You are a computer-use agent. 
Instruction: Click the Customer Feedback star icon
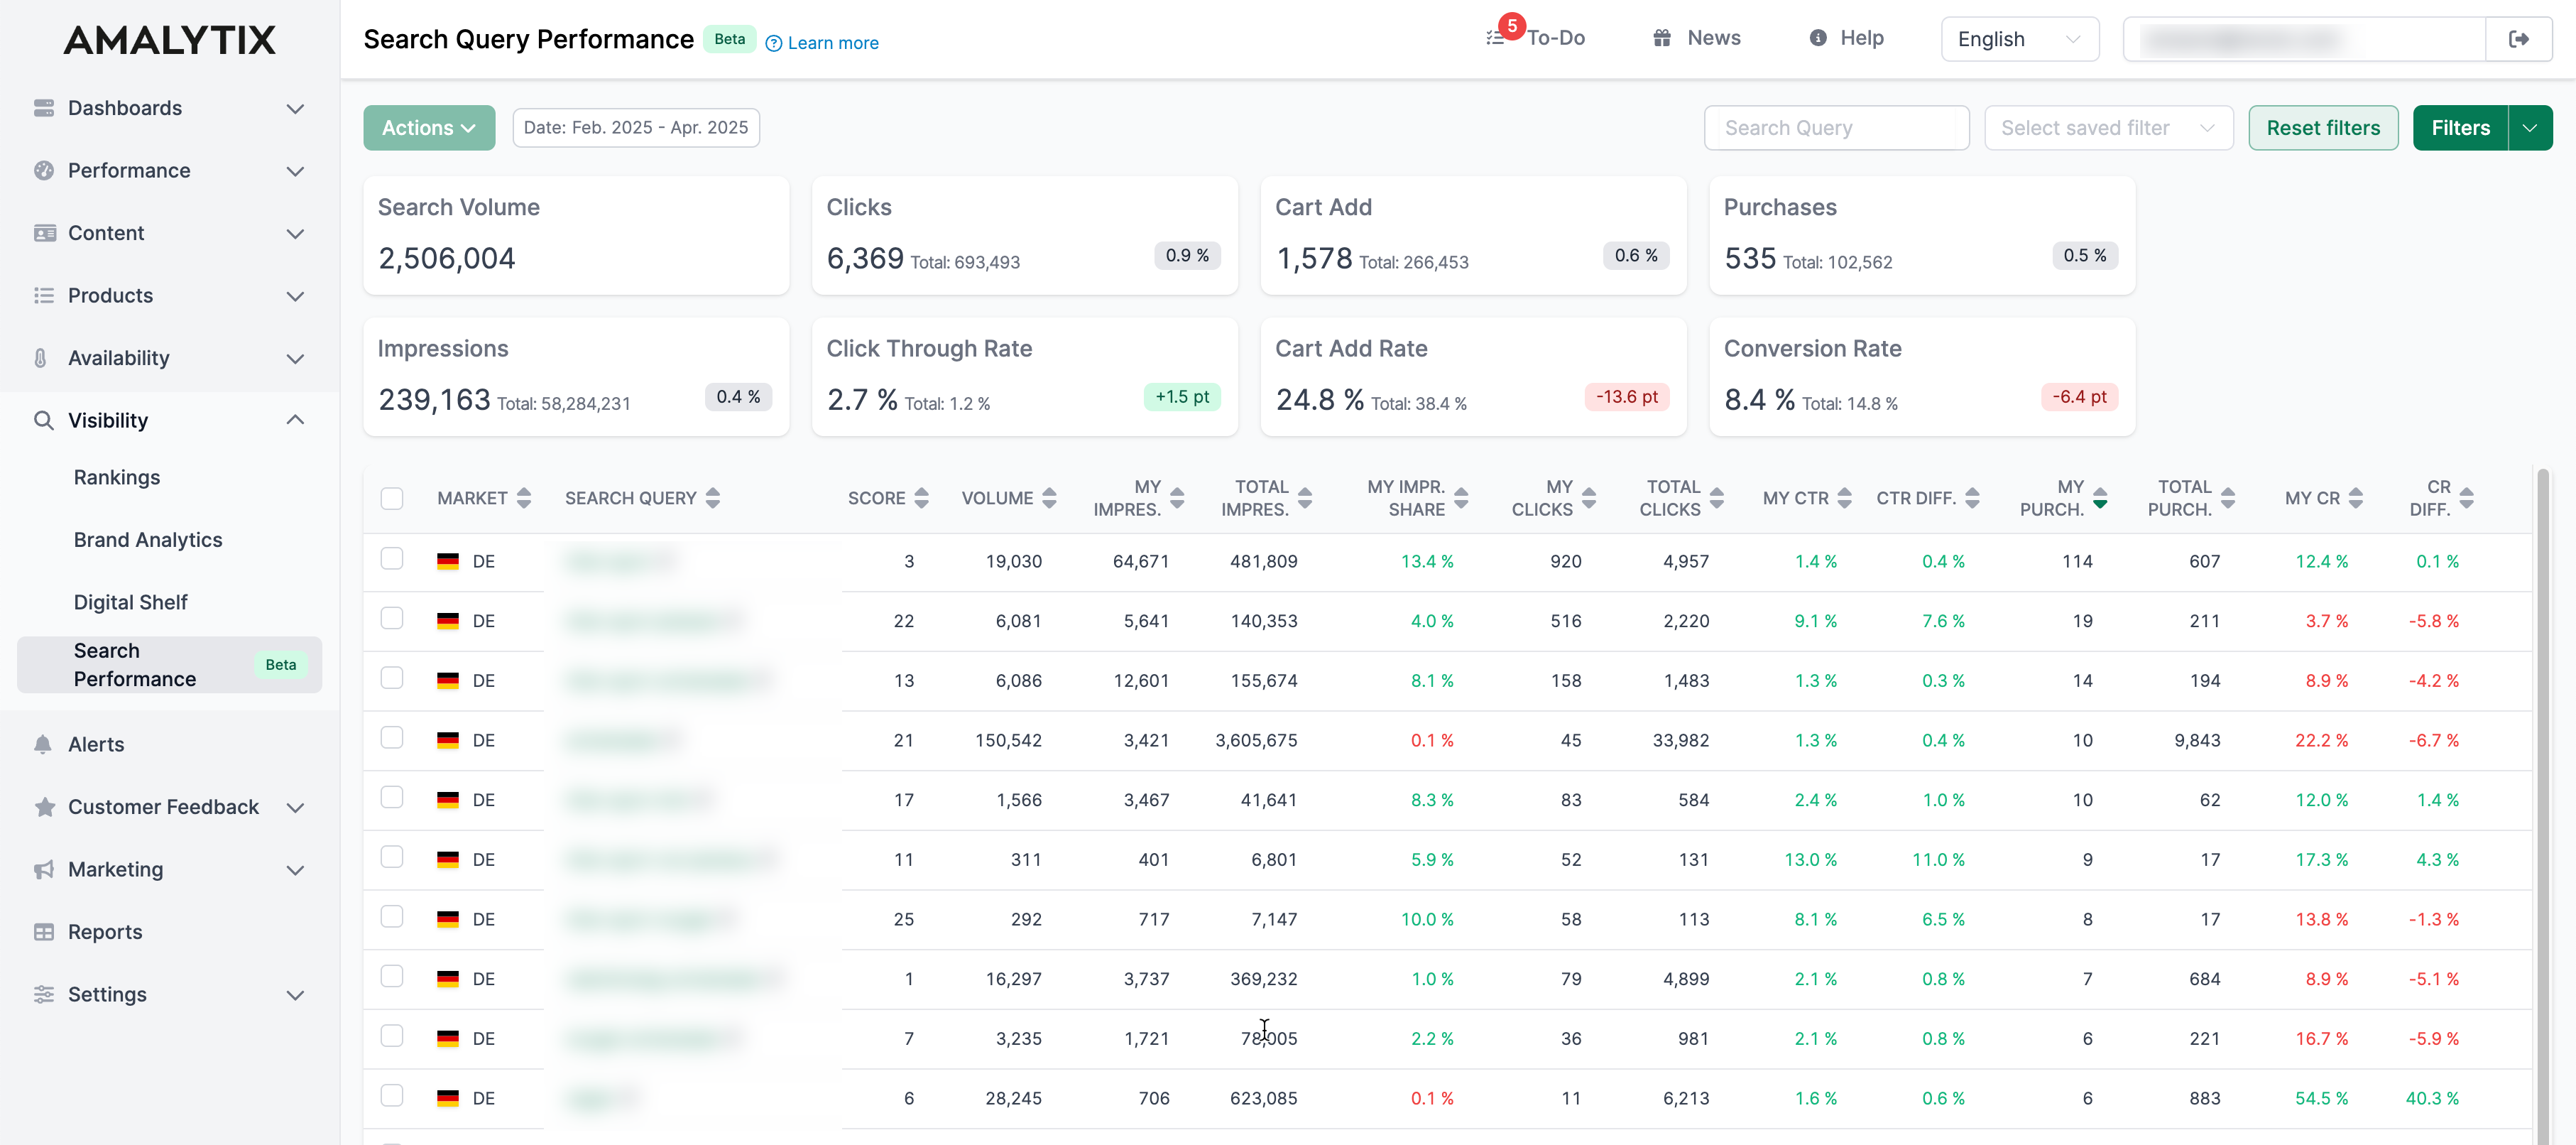(x=44, y=807)
